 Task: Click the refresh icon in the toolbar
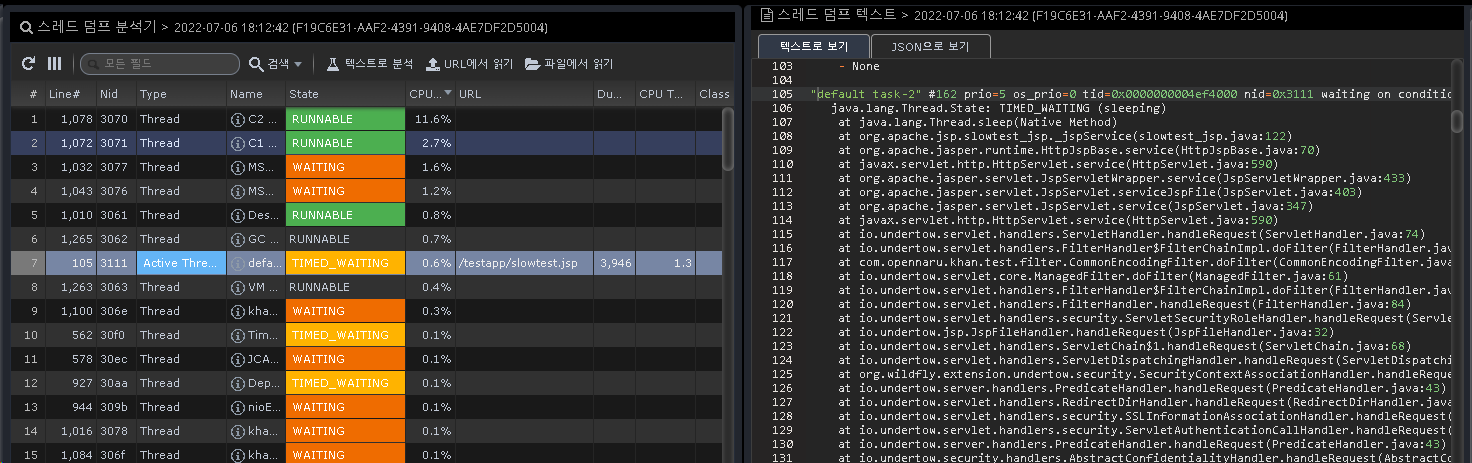tap(28, 64)
